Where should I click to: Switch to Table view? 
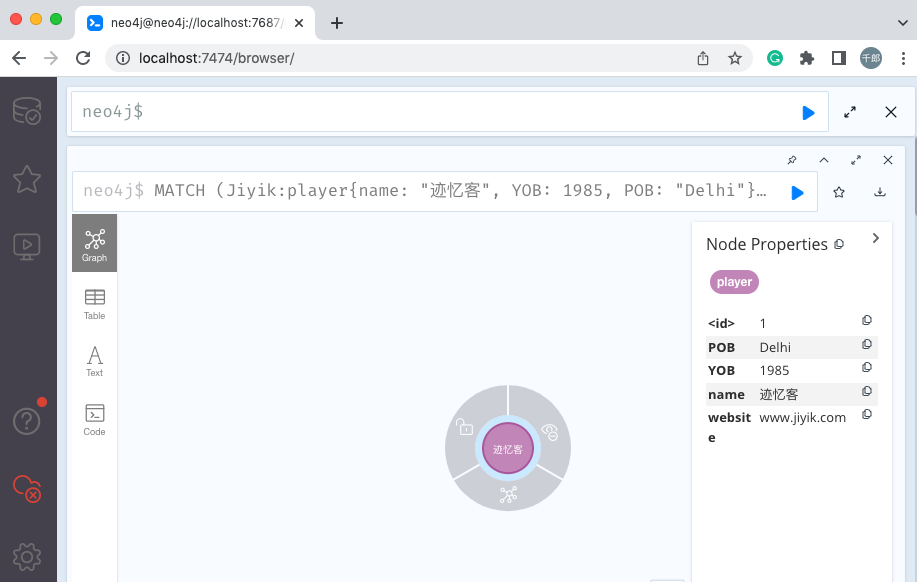click(x=94, y=305)
